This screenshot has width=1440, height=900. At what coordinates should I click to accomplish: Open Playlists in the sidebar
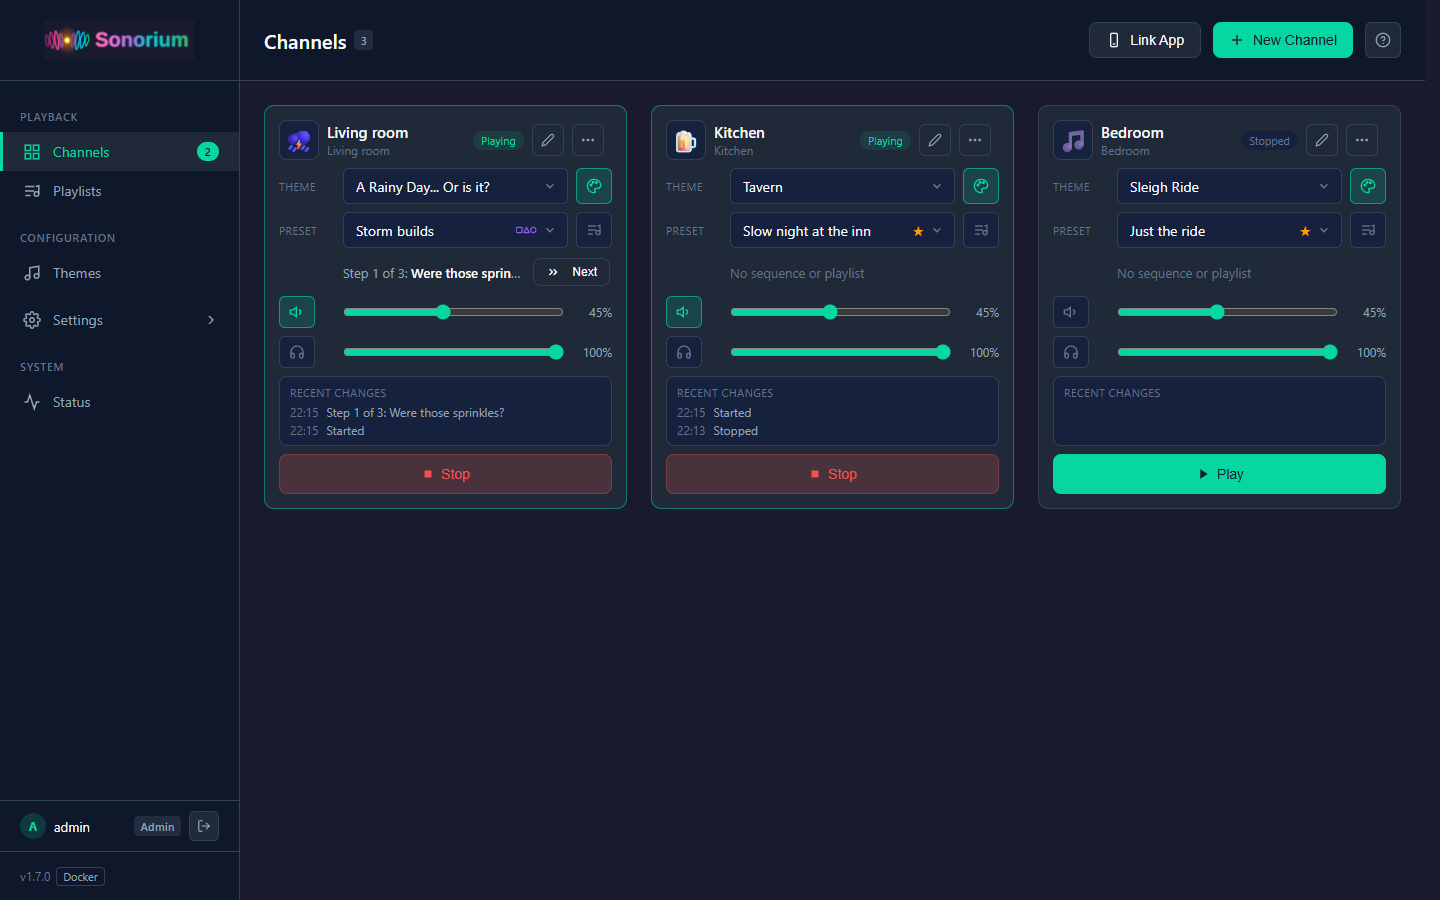119,191
